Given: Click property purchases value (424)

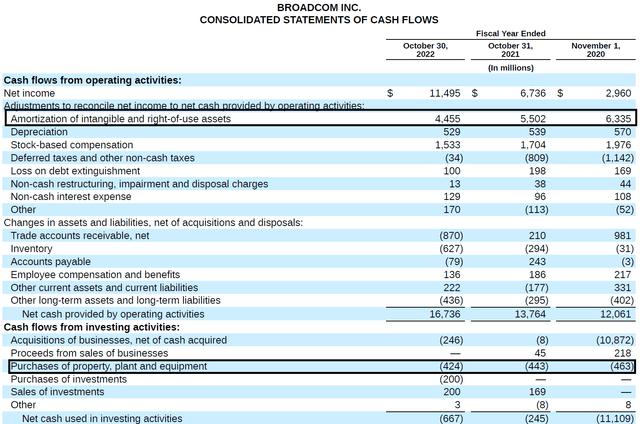Looking at the screenshot, I should point(451,366).
